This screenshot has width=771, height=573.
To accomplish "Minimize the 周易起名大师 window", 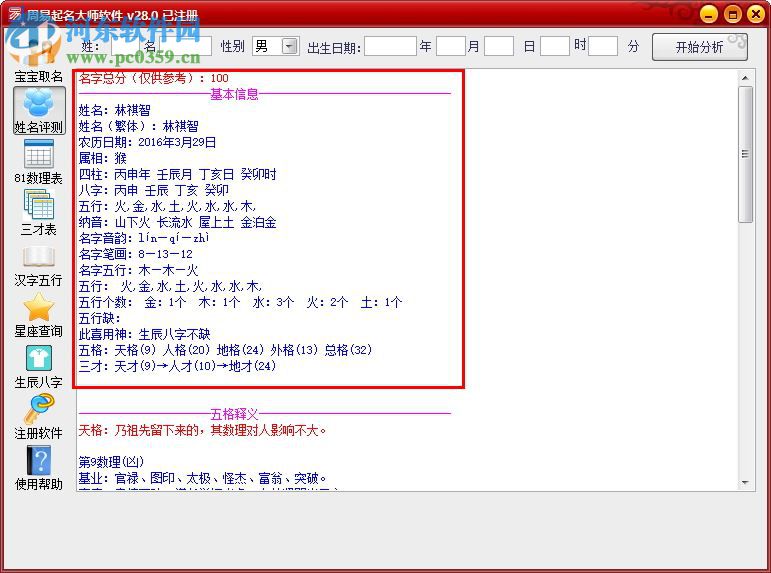I will pos(709,14).
